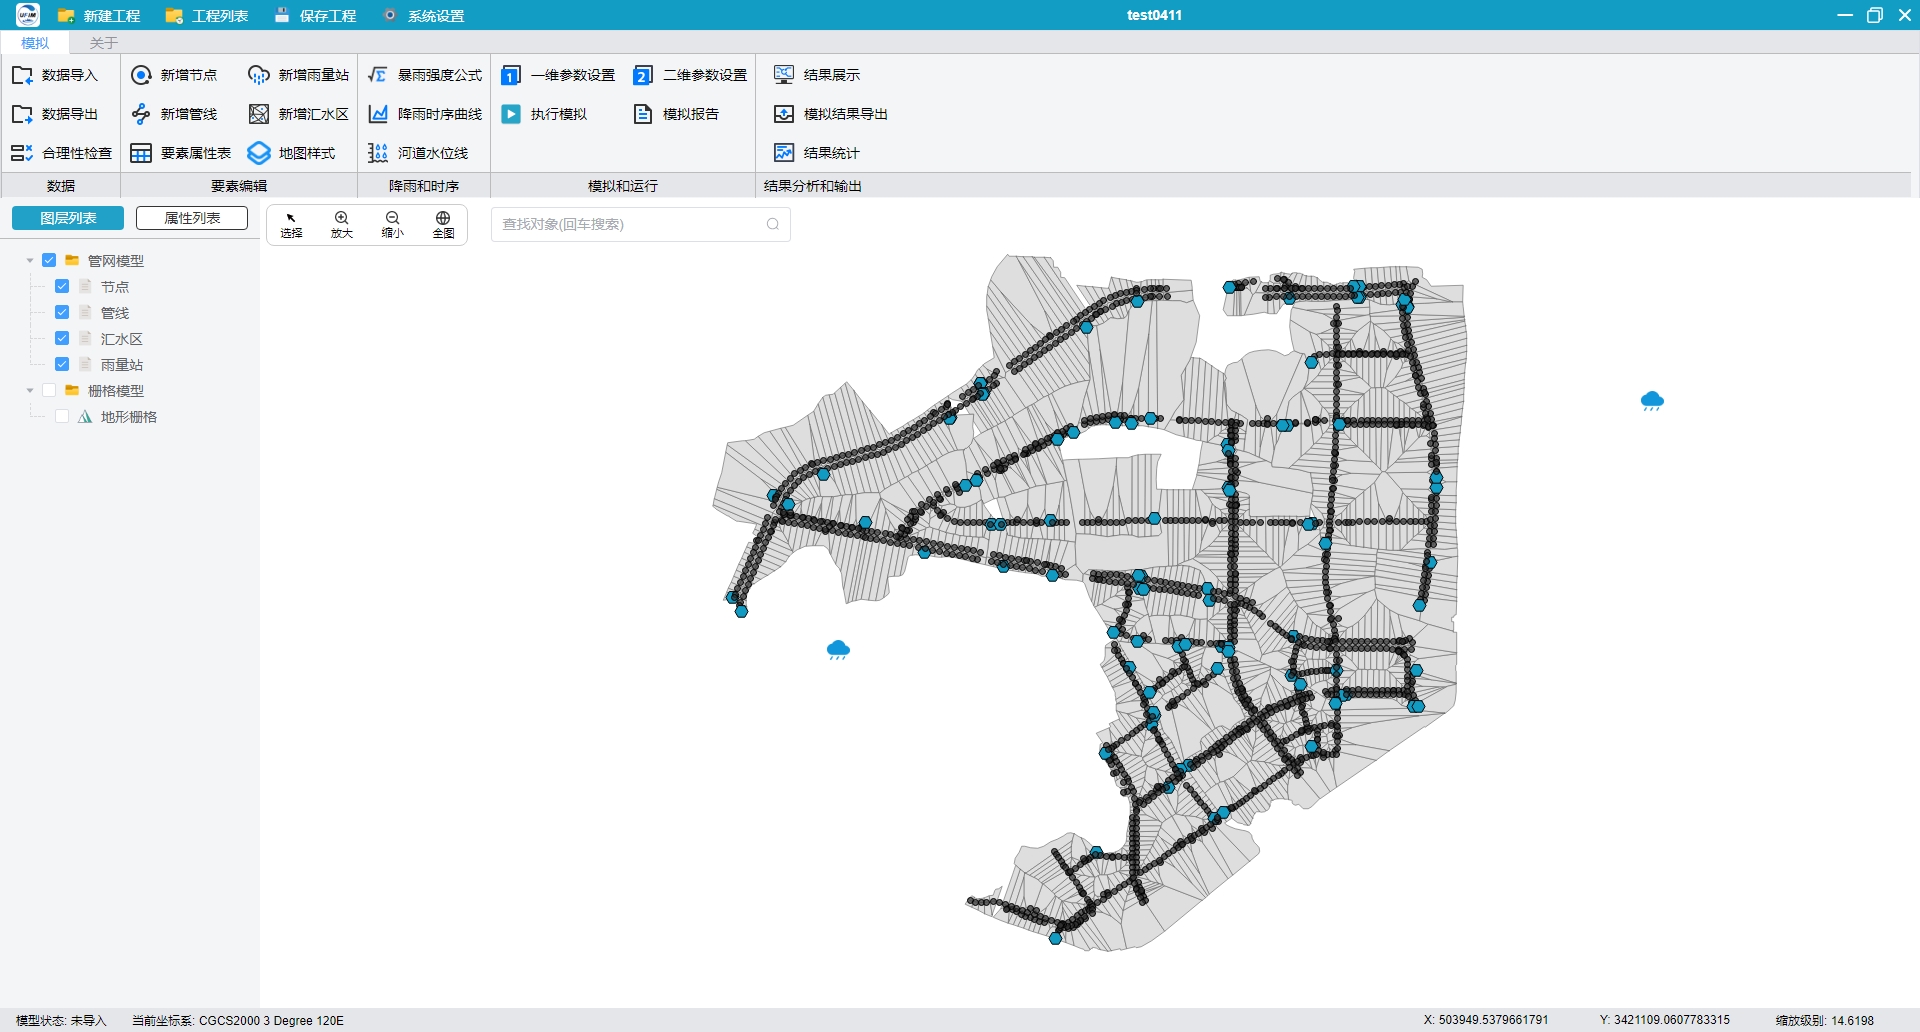
Task: Open the 地图样式 map style tool
Action: click(292, 153)
